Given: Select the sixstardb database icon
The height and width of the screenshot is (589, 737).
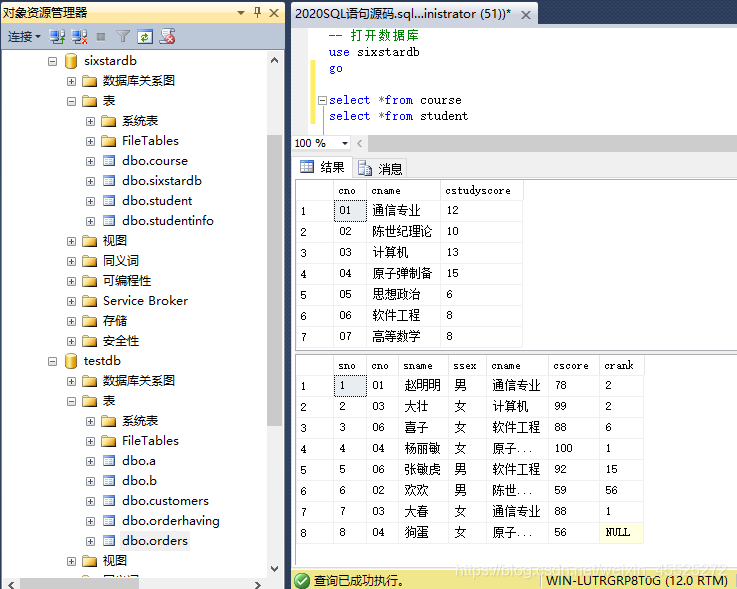Looking at the screenshot, I should pyautogui.click(x=71, y=61).
